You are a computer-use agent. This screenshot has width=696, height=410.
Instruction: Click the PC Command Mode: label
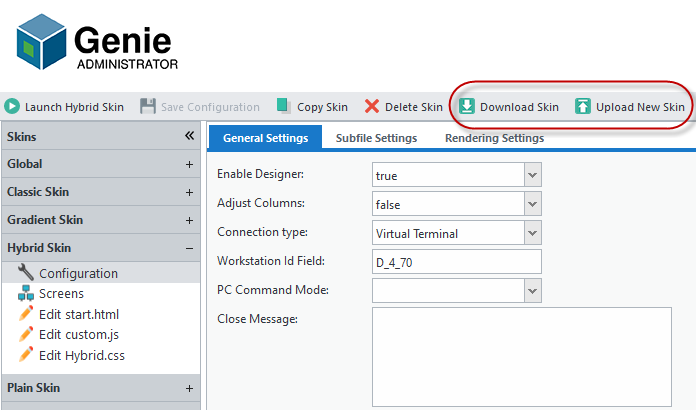click(273, 290)
